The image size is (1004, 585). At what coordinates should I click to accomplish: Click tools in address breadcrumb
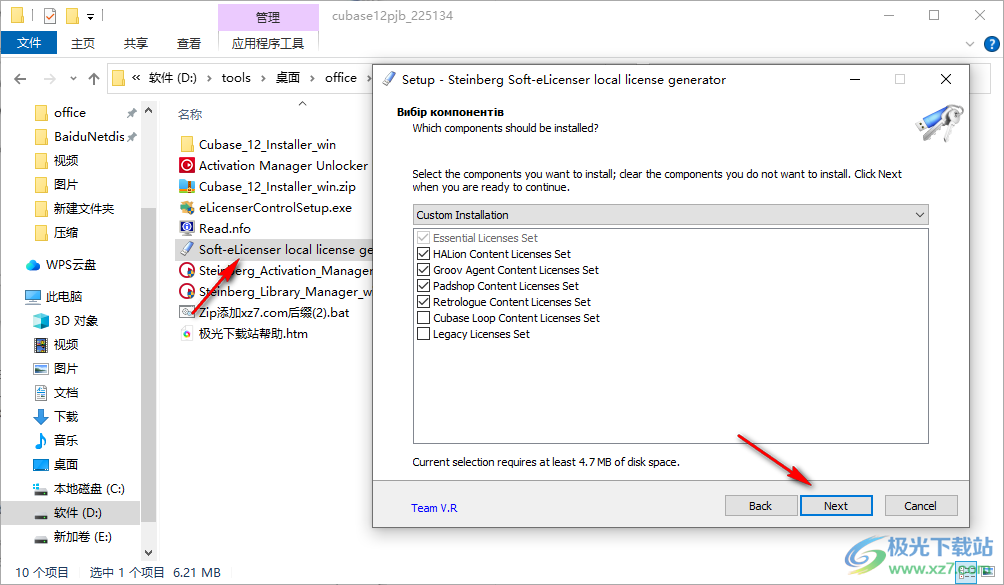pos(236,78)
